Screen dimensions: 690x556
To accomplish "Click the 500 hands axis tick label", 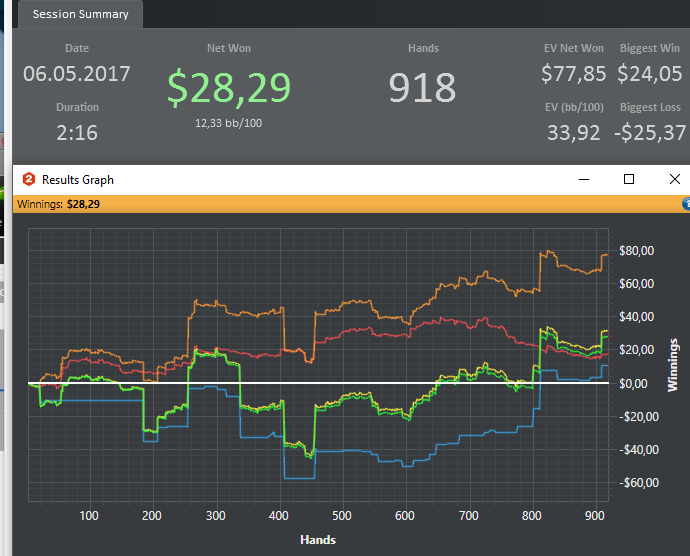I will [x=342, y=515].
